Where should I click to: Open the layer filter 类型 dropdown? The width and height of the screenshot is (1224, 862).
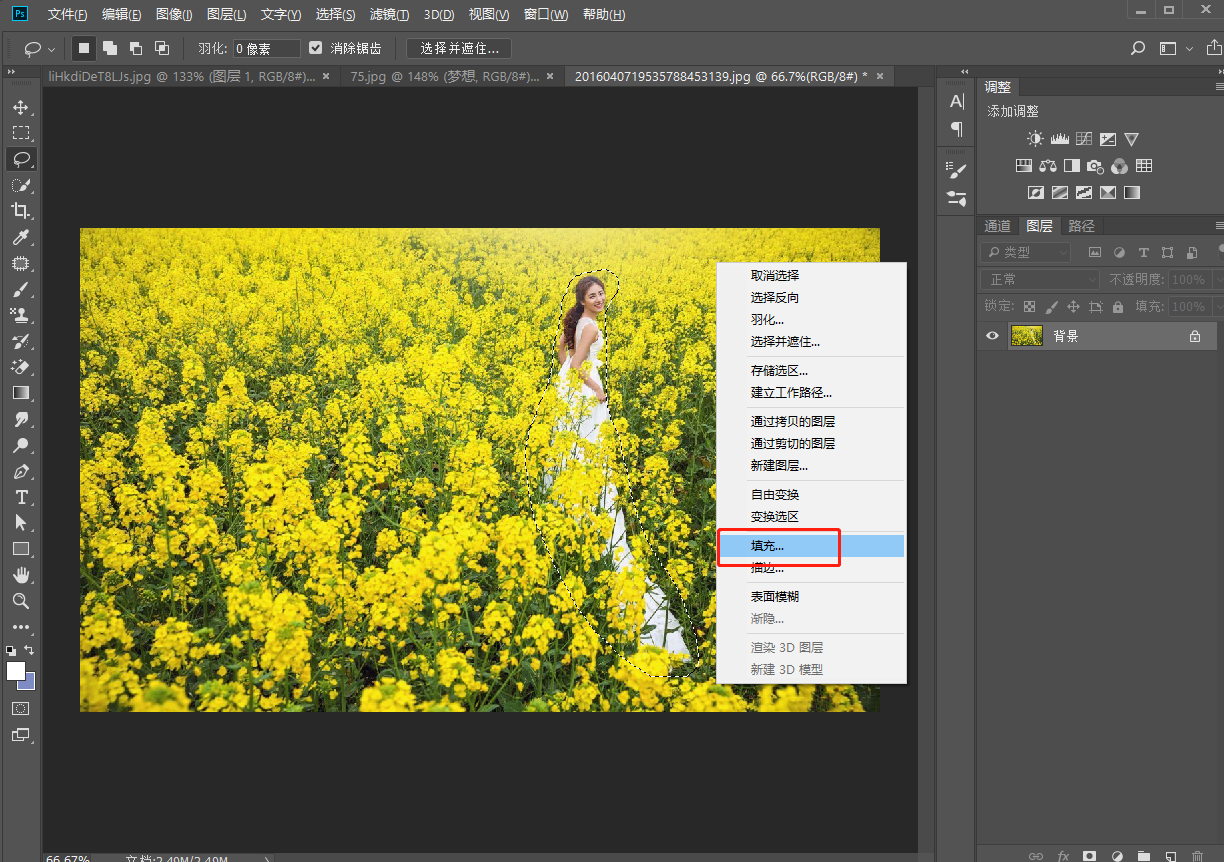click(1025, 253)
